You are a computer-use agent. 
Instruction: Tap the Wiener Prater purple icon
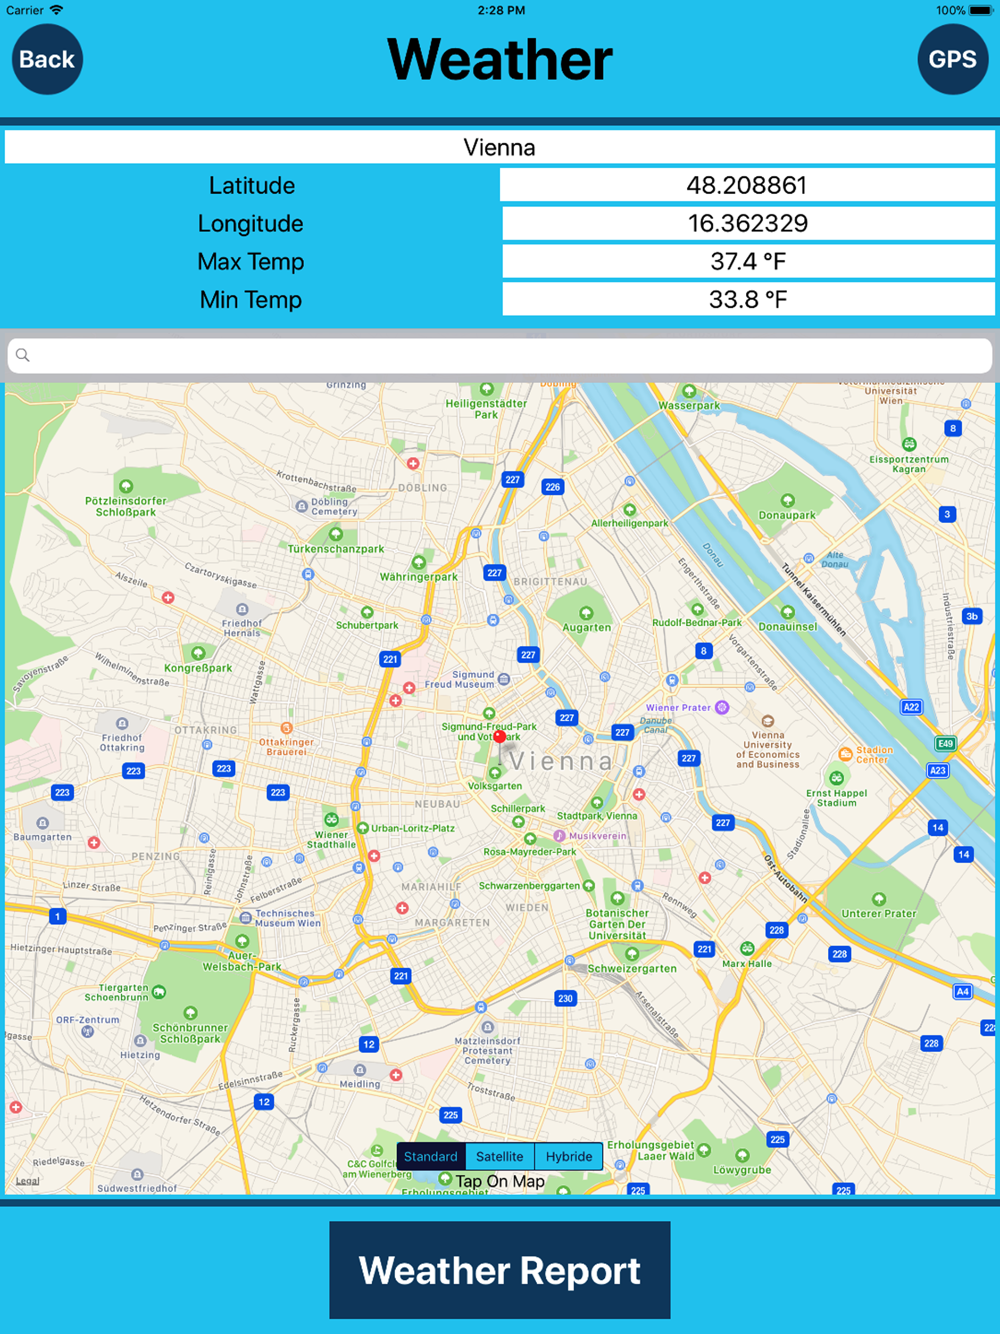[722, 708]
